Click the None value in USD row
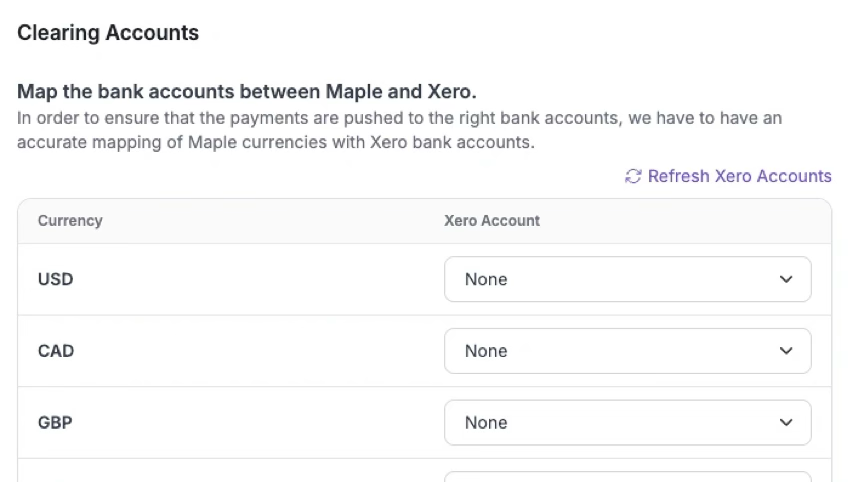Image resolution: width=864 pixels, height=482 pixels. 486,280
